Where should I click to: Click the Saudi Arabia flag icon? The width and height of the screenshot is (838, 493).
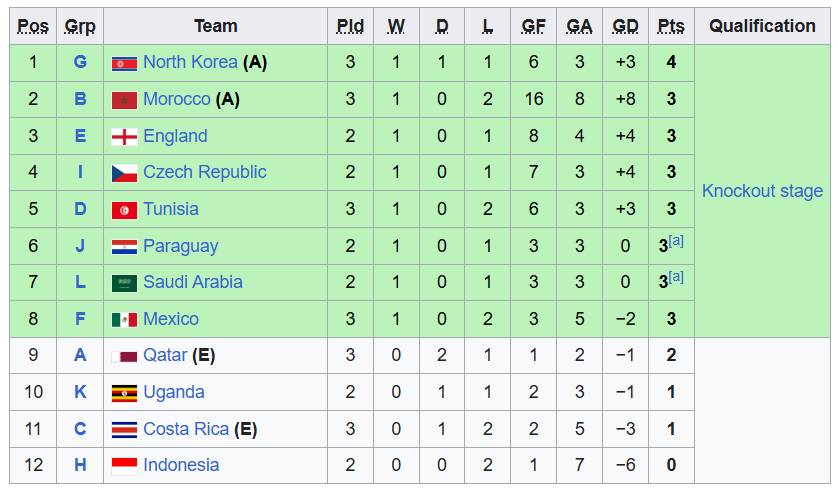[x=123, y=283]
